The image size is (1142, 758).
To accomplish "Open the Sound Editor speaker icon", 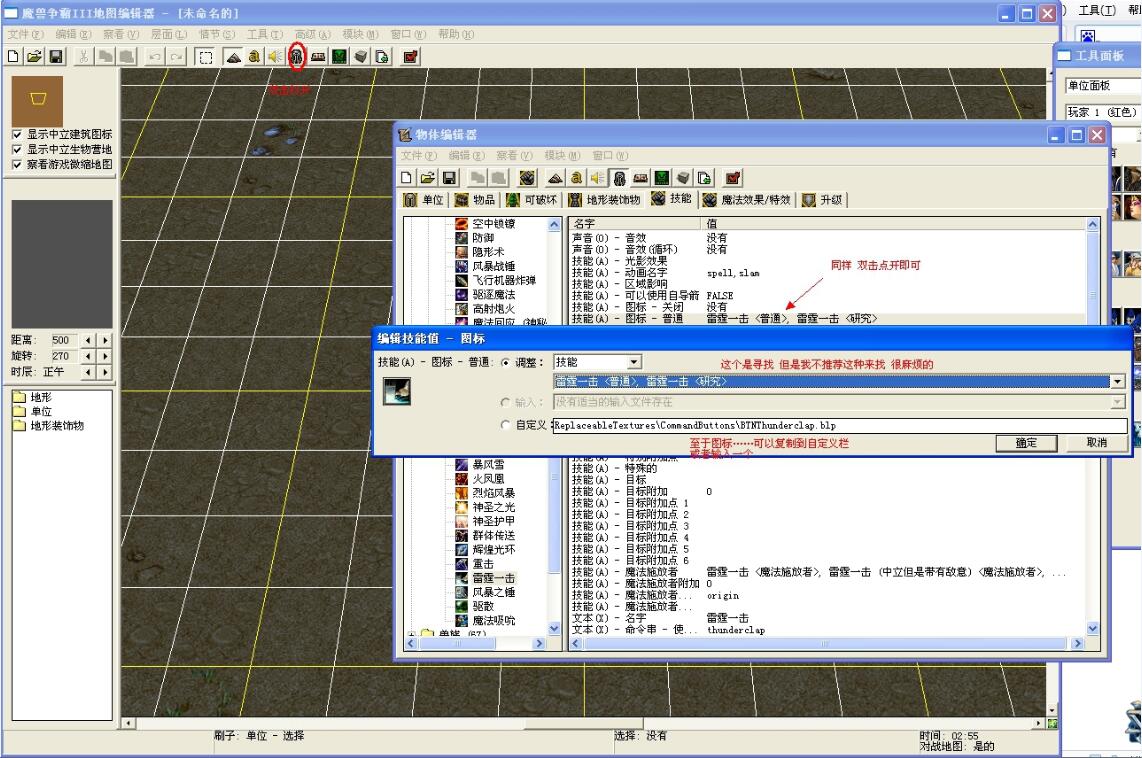I will coord(275,57).
